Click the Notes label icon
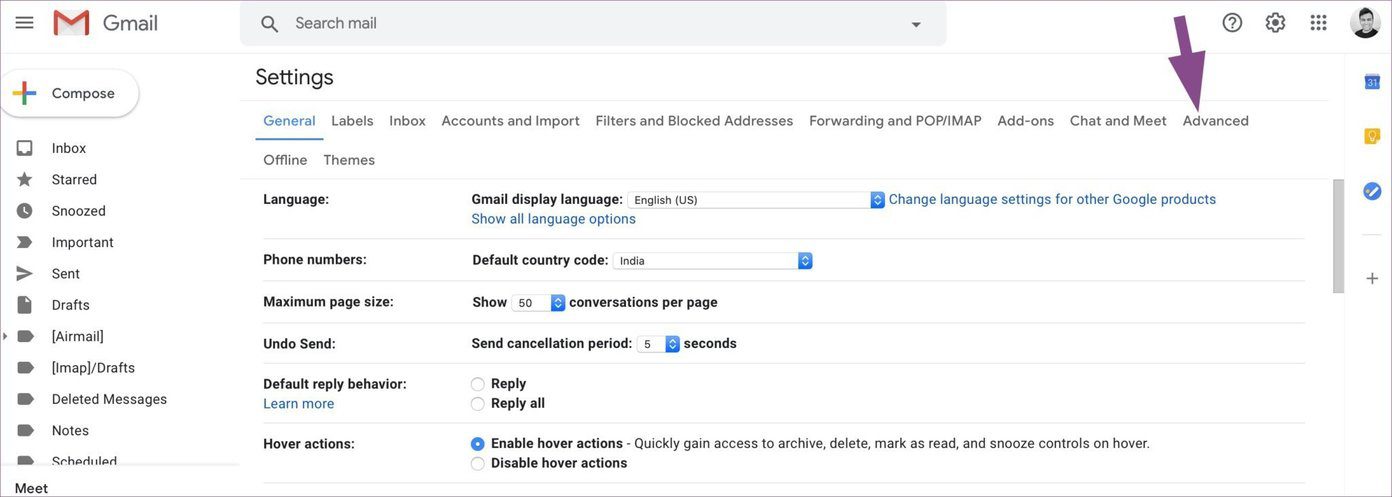 [25, 430]
